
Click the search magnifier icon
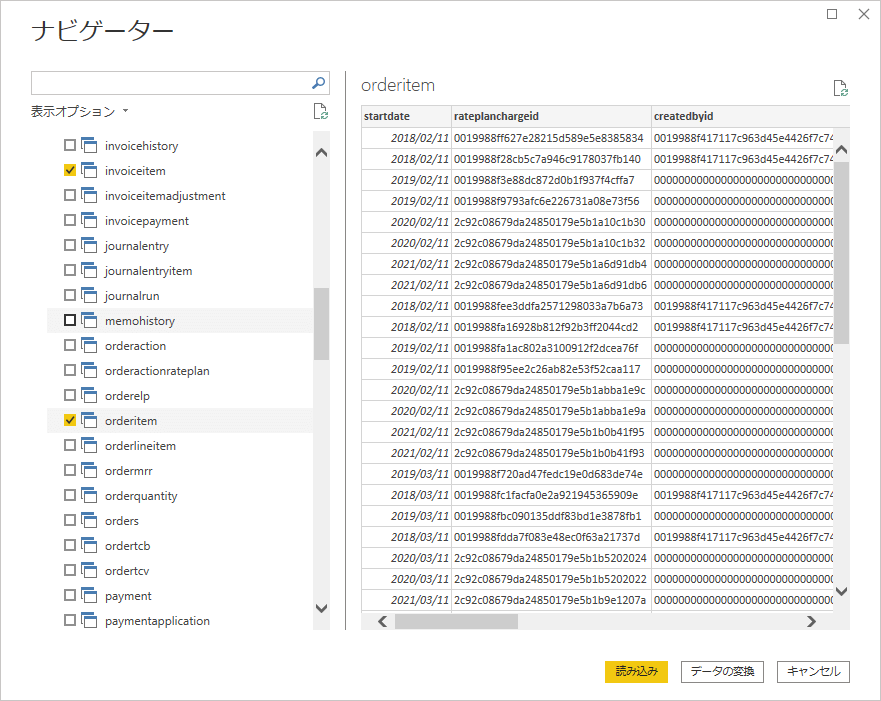[x=319, y=83]
